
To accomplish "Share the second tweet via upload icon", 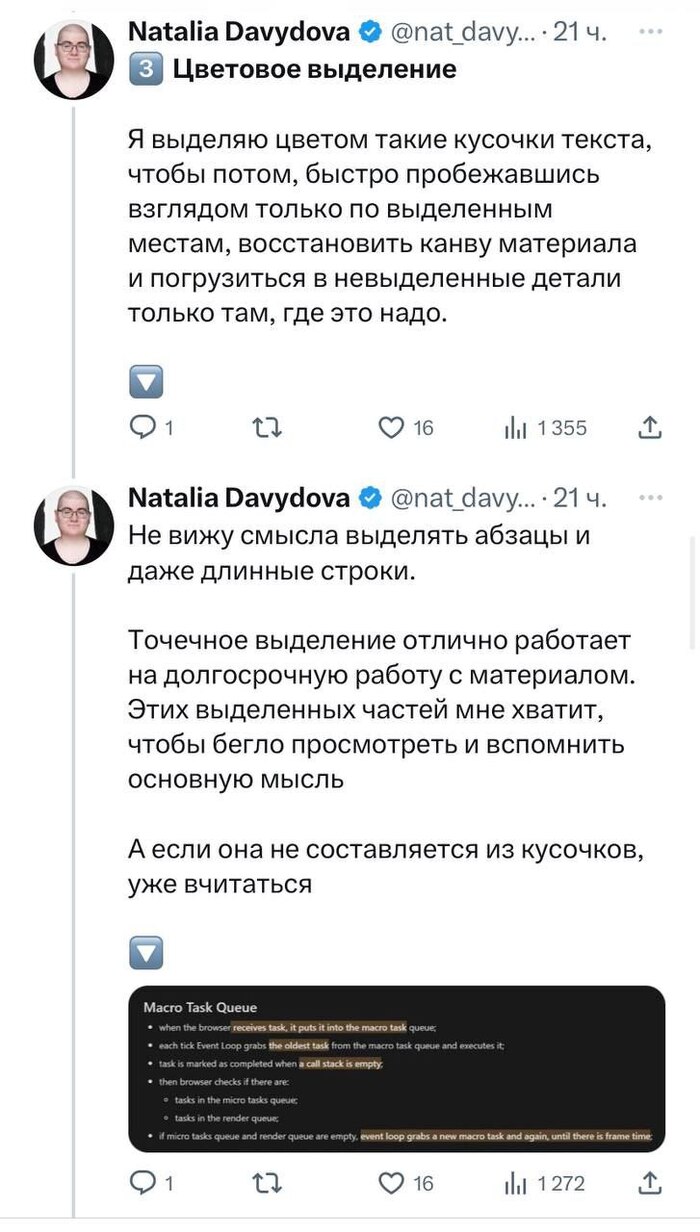I will click(649, 1183).
